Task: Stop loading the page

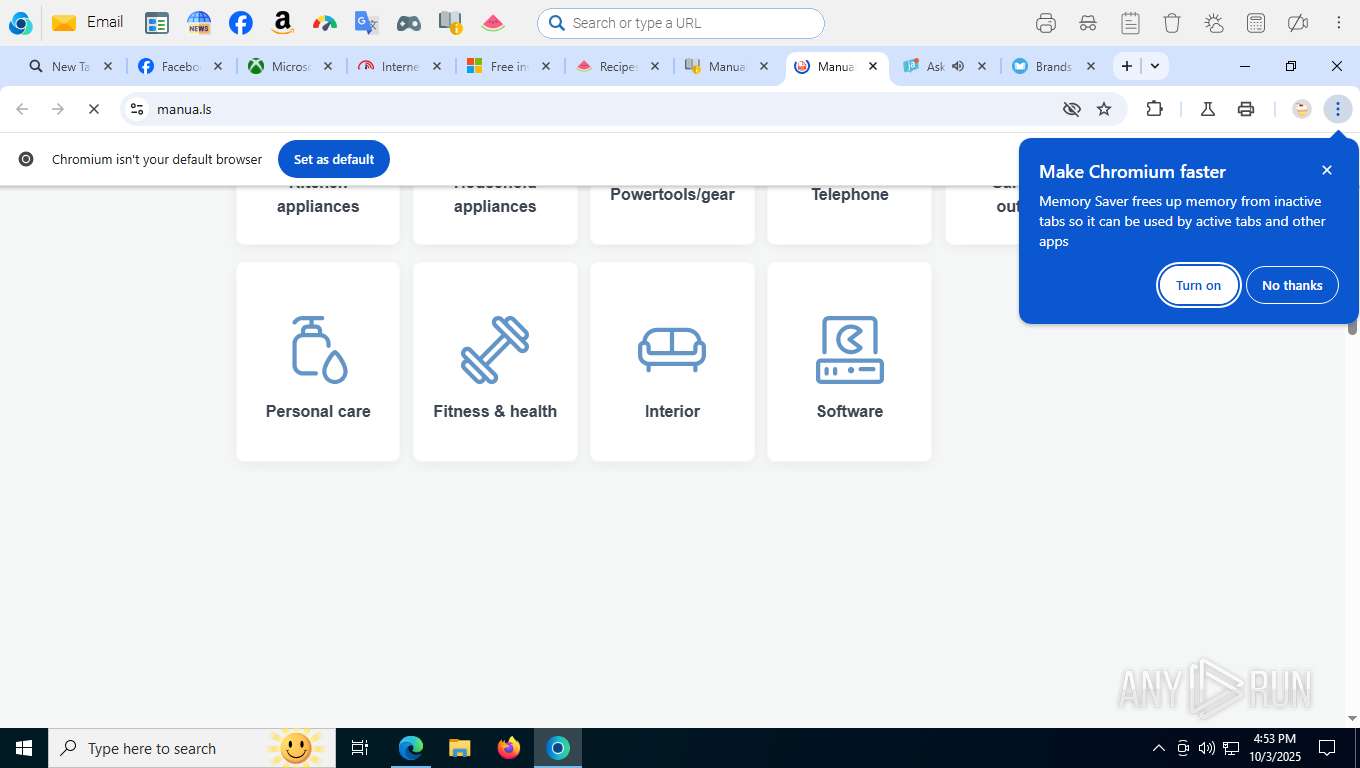Action: point(94,109)
